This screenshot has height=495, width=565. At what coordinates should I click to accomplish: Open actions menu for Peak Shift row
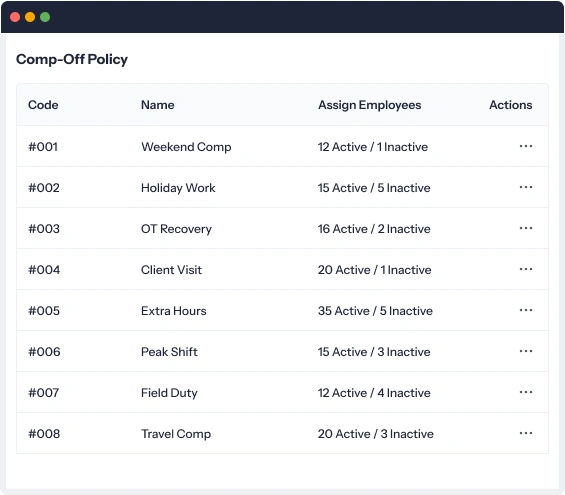pyautogui.click(x=526, y=351)
